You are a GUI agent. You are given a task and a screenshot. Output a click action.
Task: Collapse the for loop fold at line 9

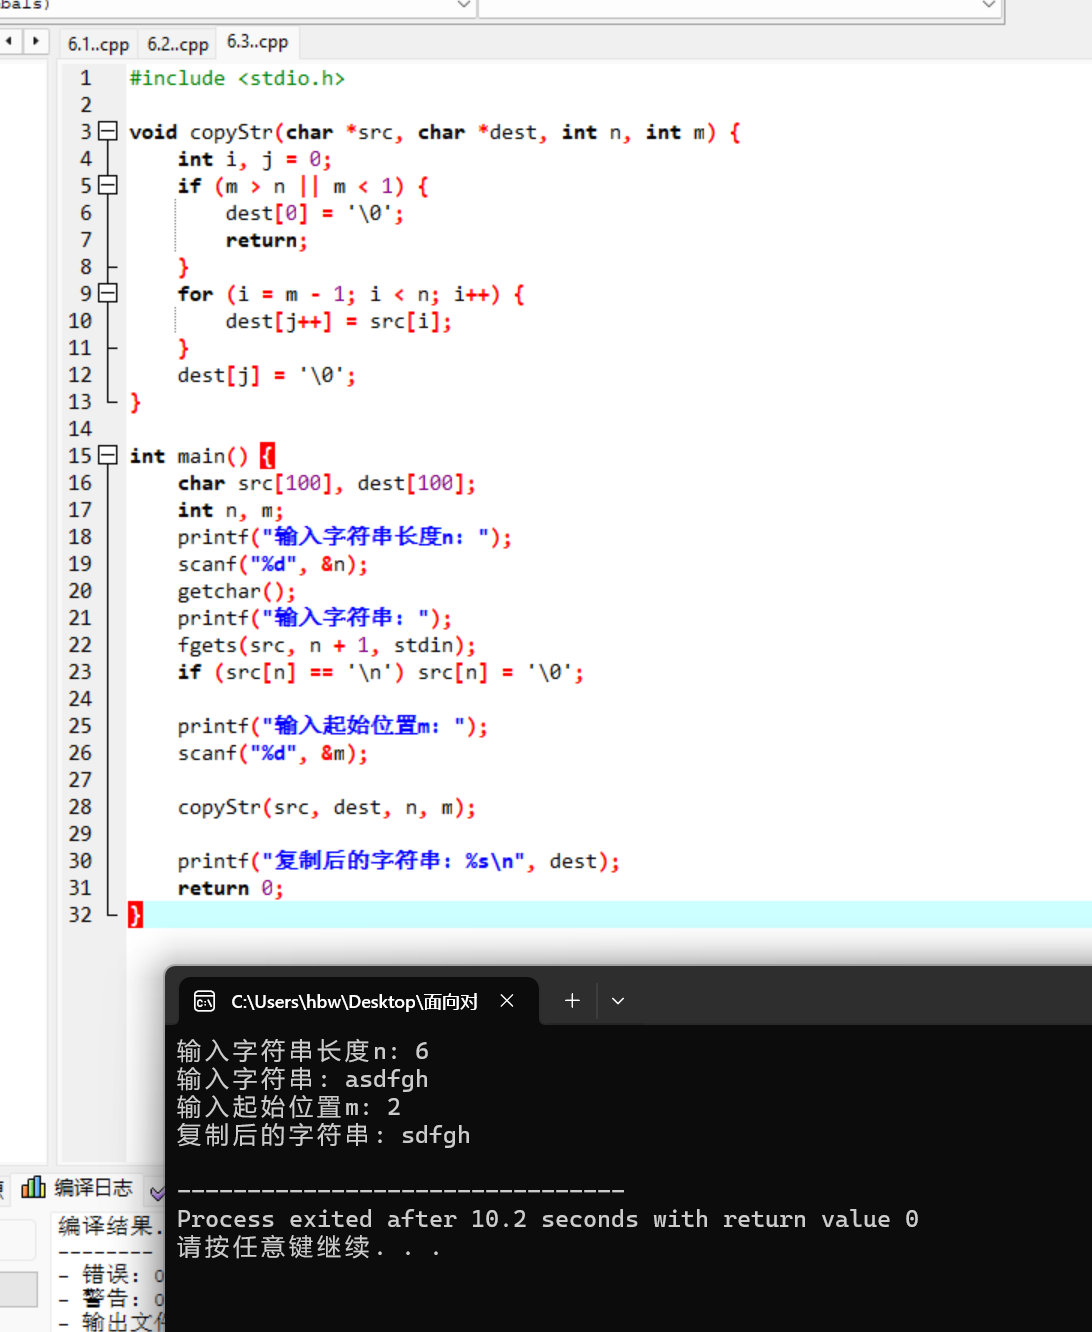pos(108,293)
